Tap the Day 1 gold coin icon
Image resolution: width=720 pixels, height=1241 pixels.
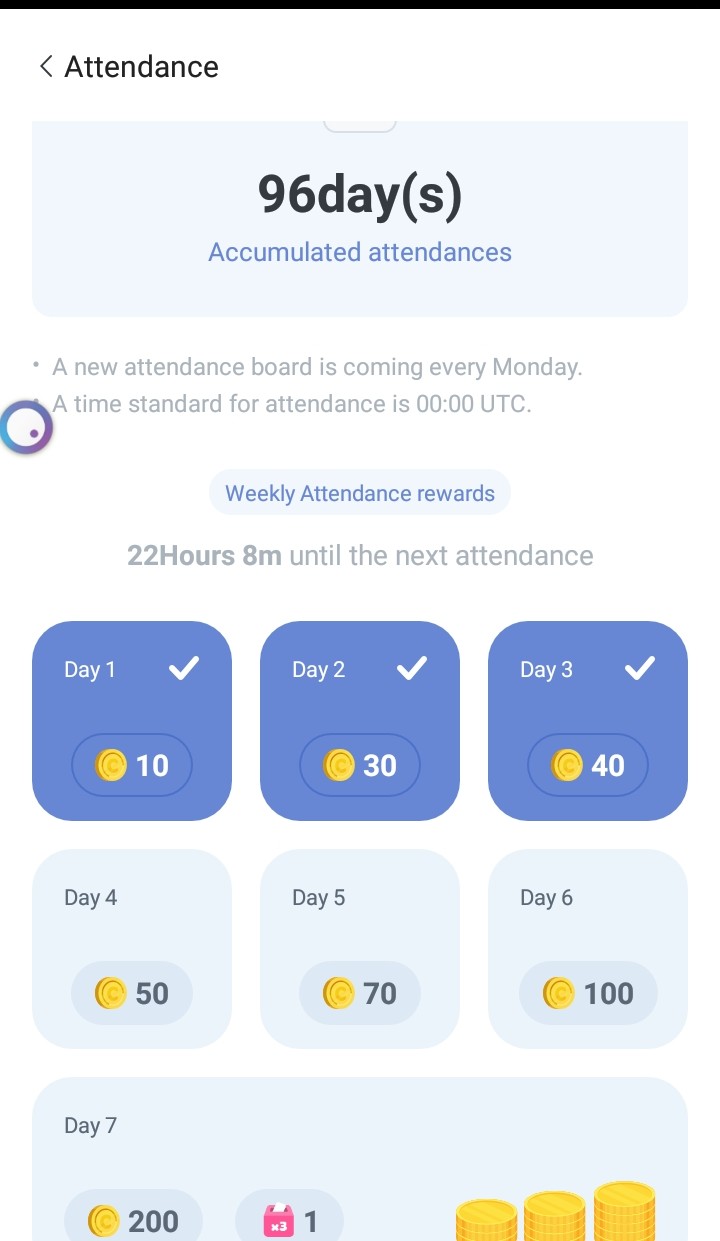coord(110,766)
